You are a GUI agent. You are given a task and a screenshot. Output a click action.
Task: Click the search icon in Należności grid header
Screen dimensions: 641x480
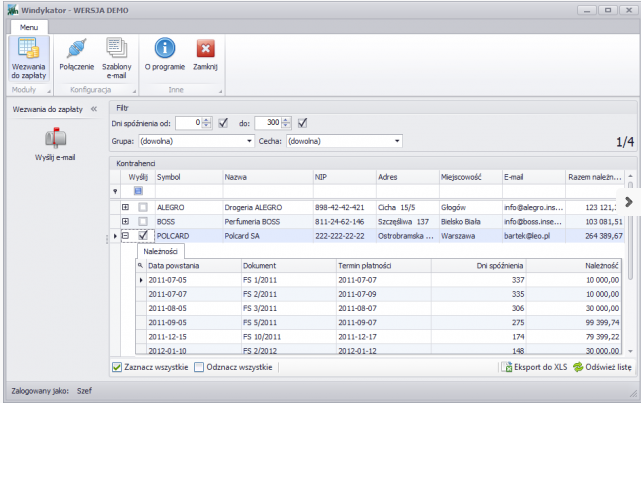tap(140, 265)
